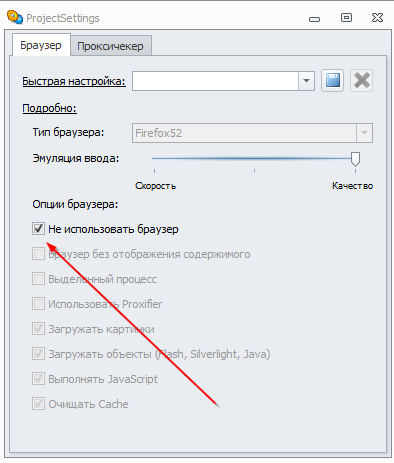Minimize the ProjectSettings window
The width and height of the screenshot is (394, 463).
pyautogui.click(x=314, y=19)
